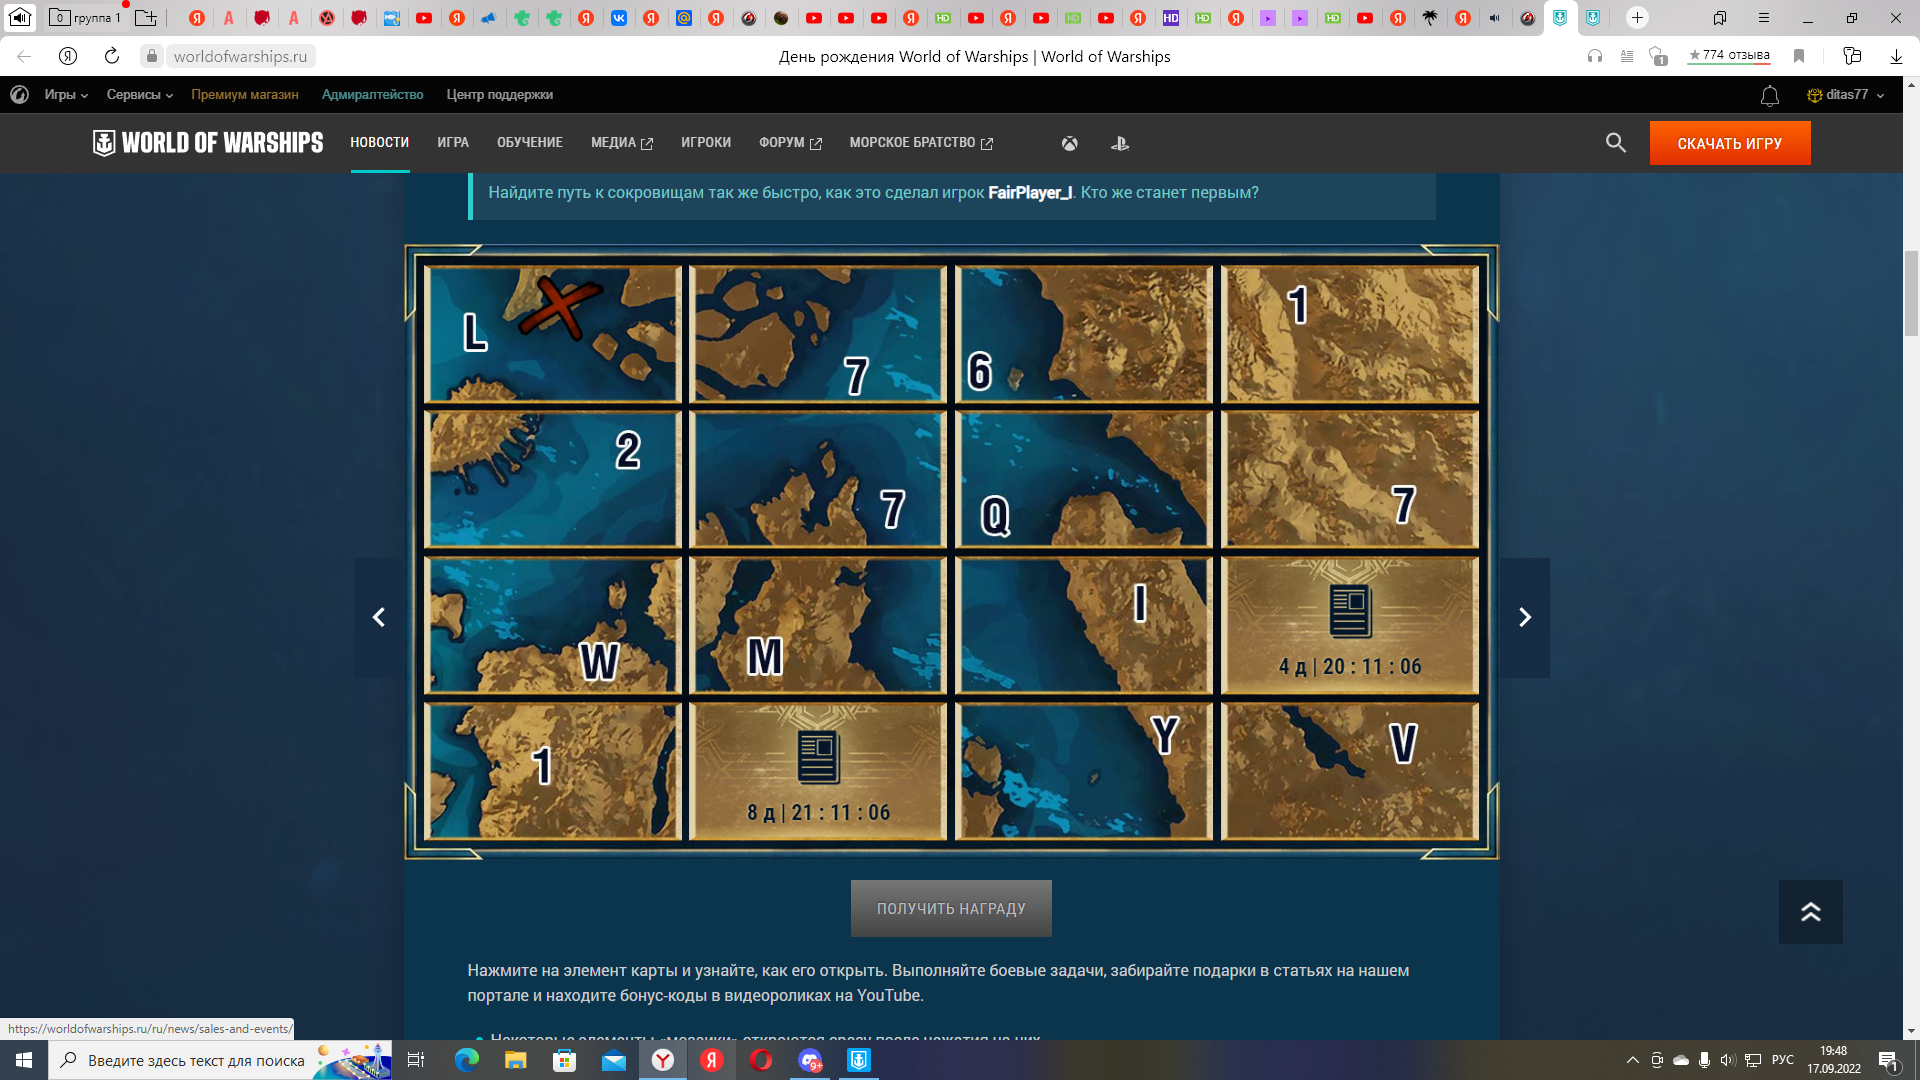The image size is (1920, 1080).
Task: Open File Explorer from taskbar
Action: [515, 1060]
